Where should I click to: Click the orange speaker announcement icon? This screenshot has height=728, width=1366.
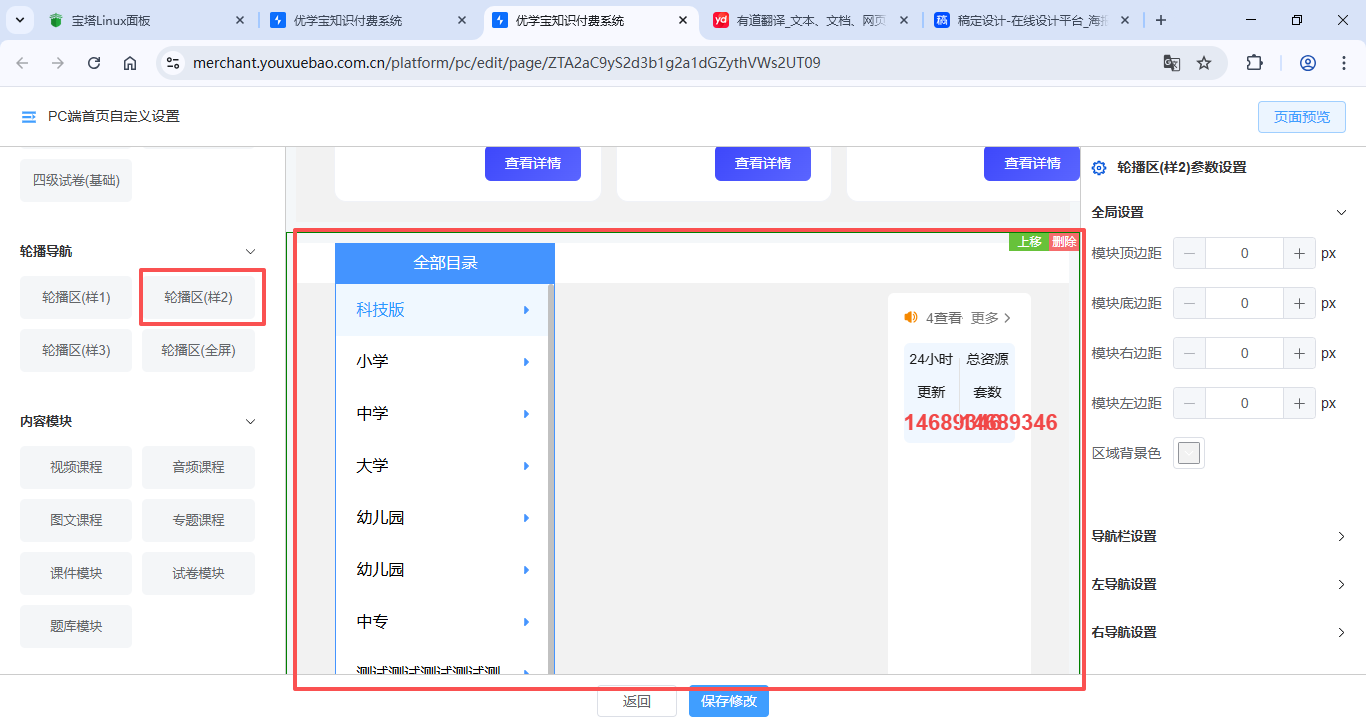(x=910, y=317)
